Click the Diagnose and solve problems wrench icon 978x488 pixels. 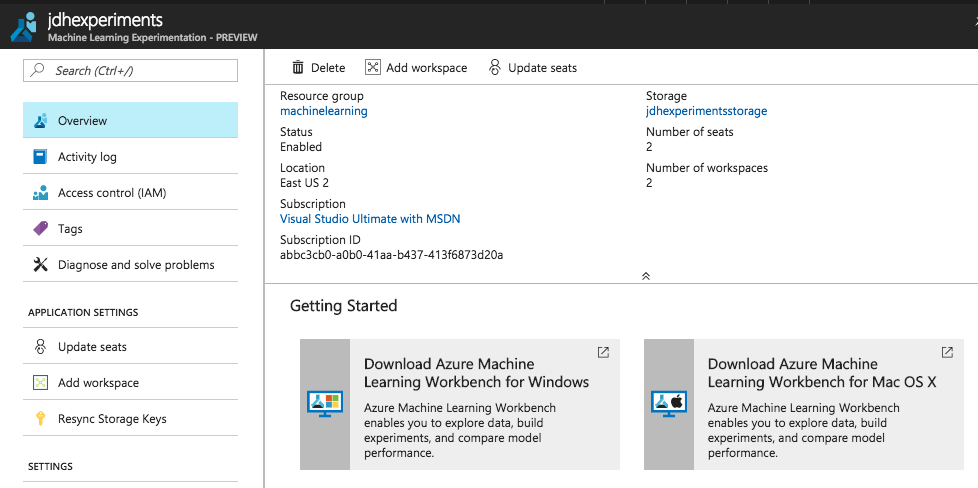(x=40, y=265)
